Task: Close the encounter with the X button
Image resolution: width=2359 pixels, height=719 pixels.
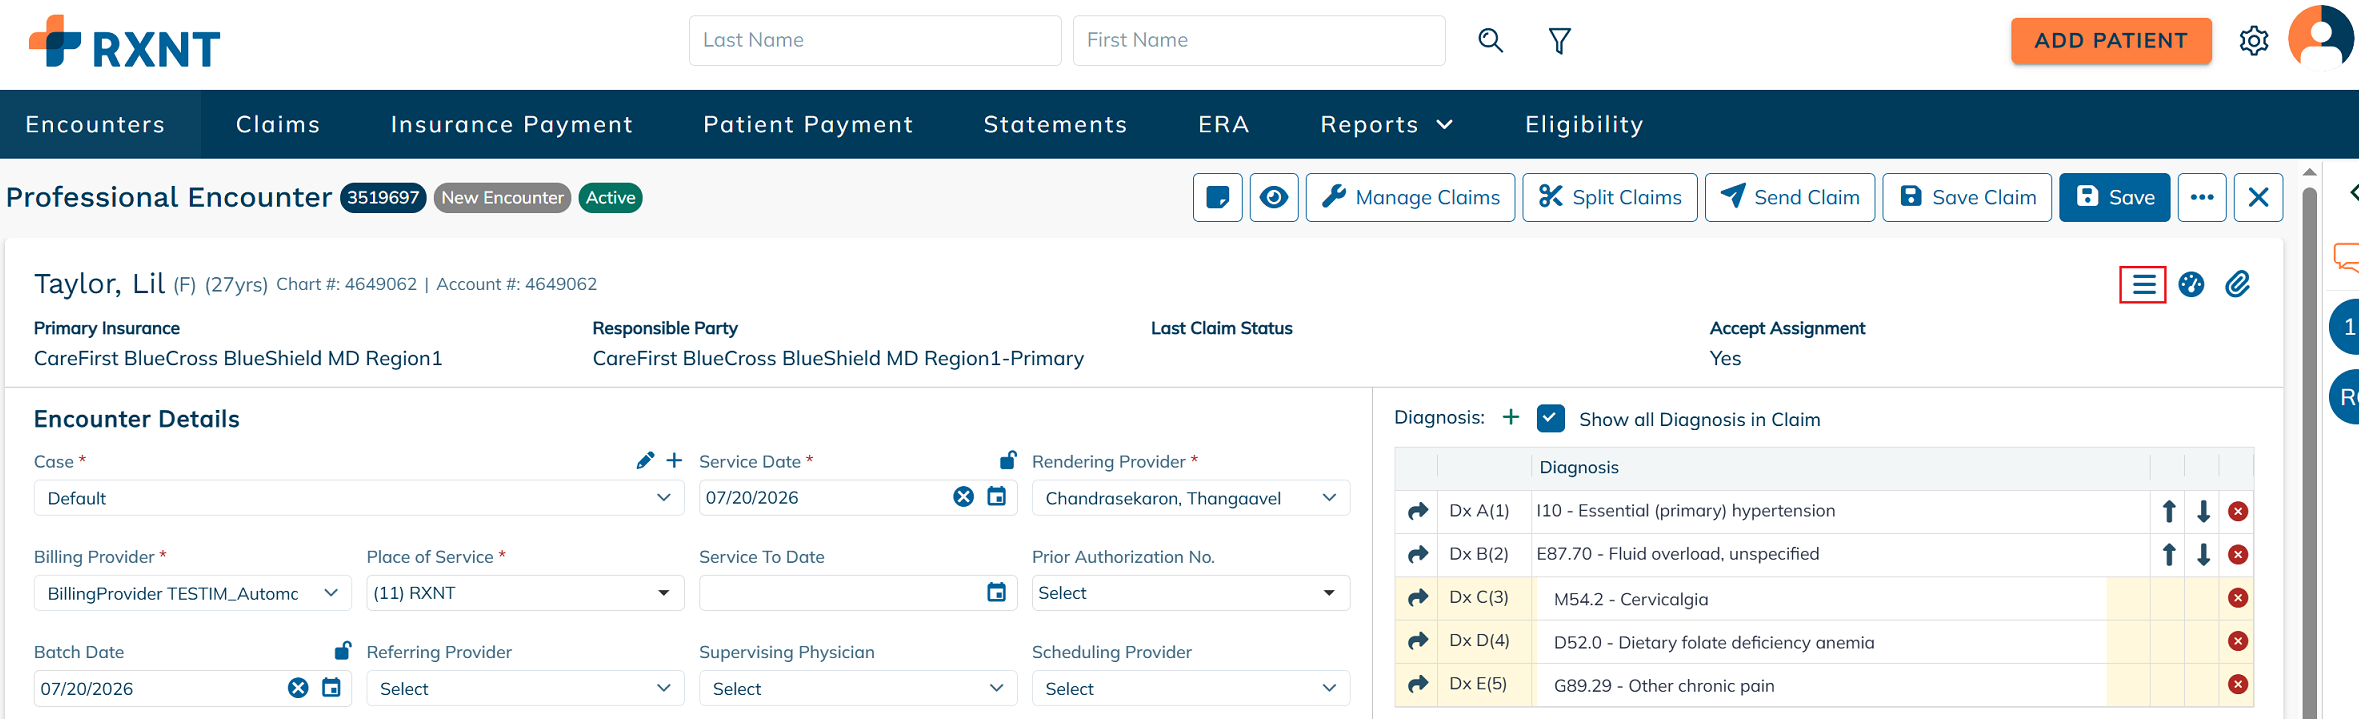Action: click(x=2258, y=197)
